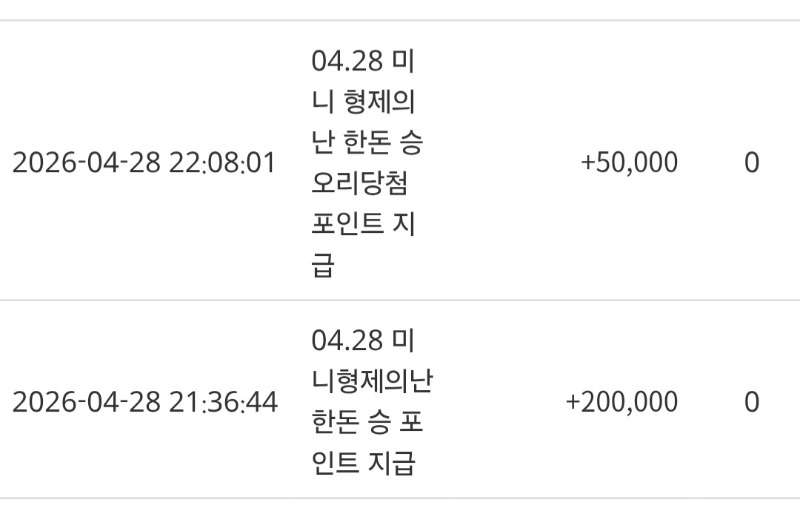Click the 0 value in the +200,000 row
800x514 pixels.
751,402
